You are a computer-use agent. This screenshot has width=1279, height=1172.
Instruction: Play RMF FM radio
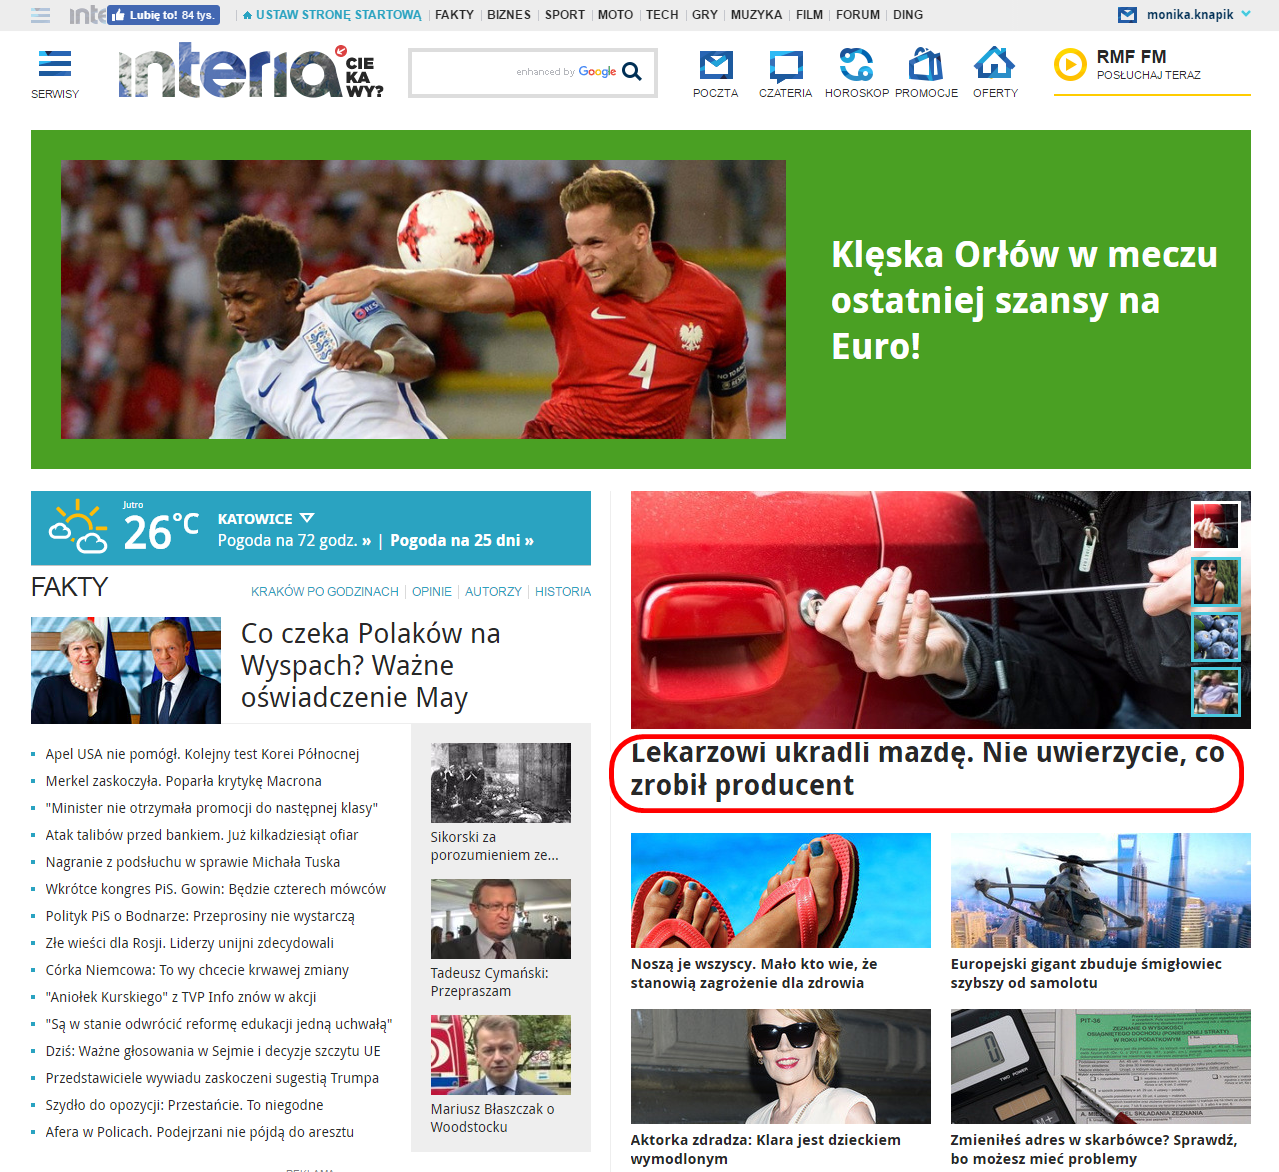(1070, 65)
